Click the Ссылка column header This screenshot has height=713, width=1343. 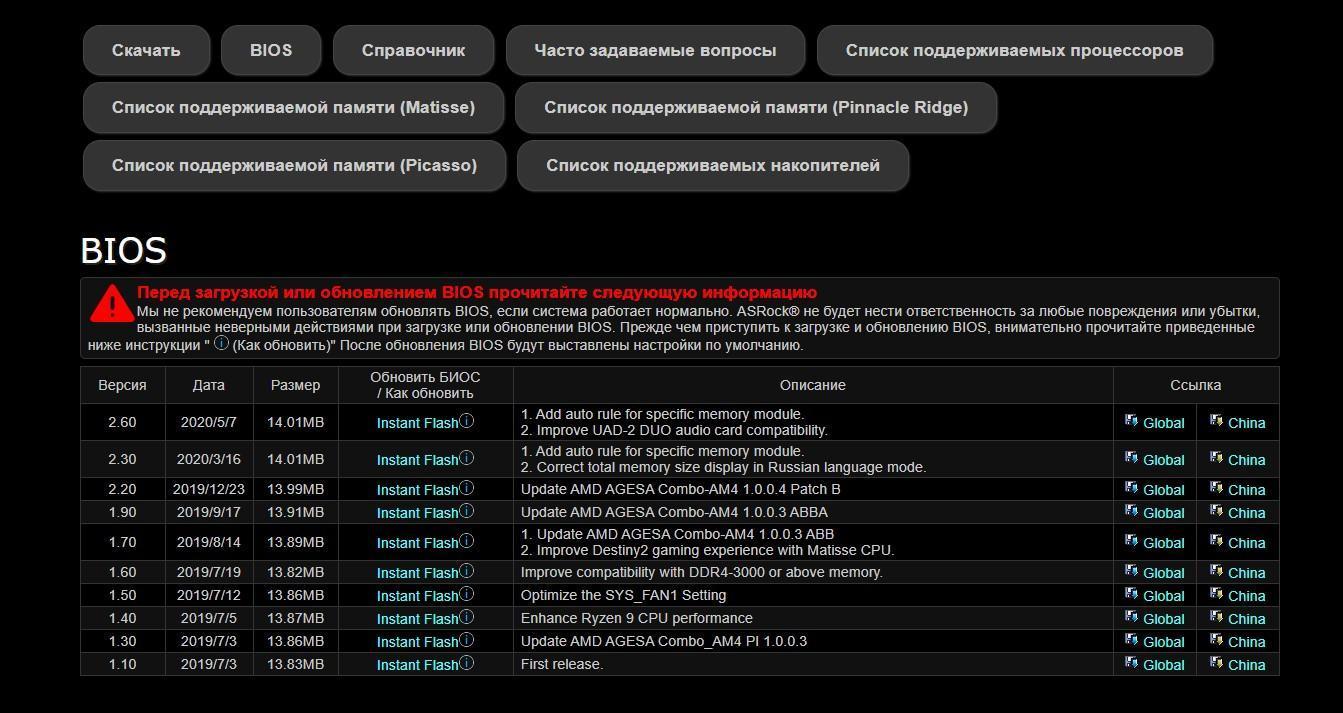tap(1195, 385)
